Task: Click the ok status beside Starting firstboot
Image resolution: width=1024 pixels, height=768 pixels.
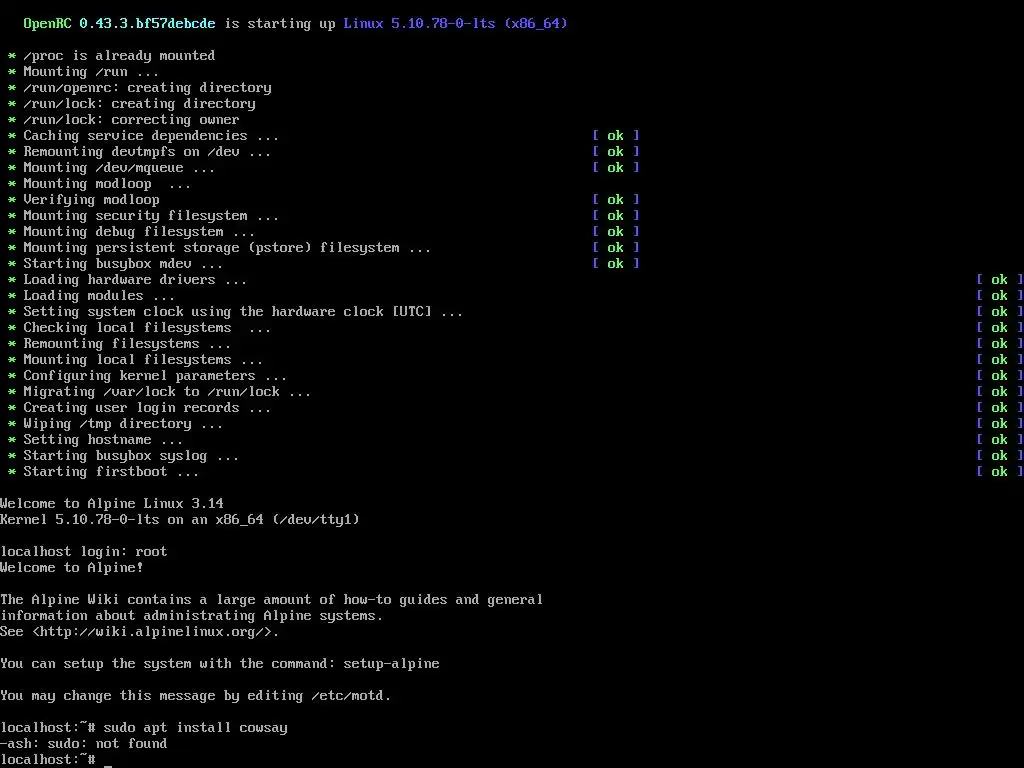Action: tap(999, 472)
